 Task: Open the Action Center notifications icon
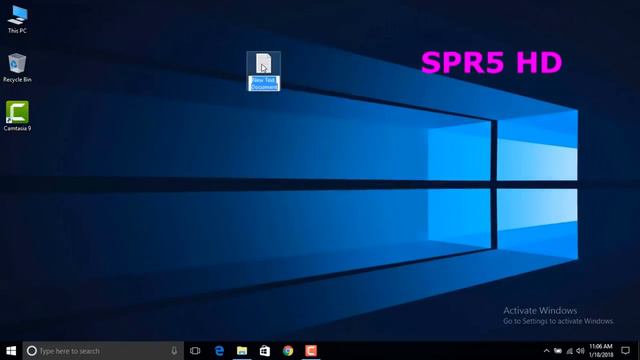[x=625, y=351]
